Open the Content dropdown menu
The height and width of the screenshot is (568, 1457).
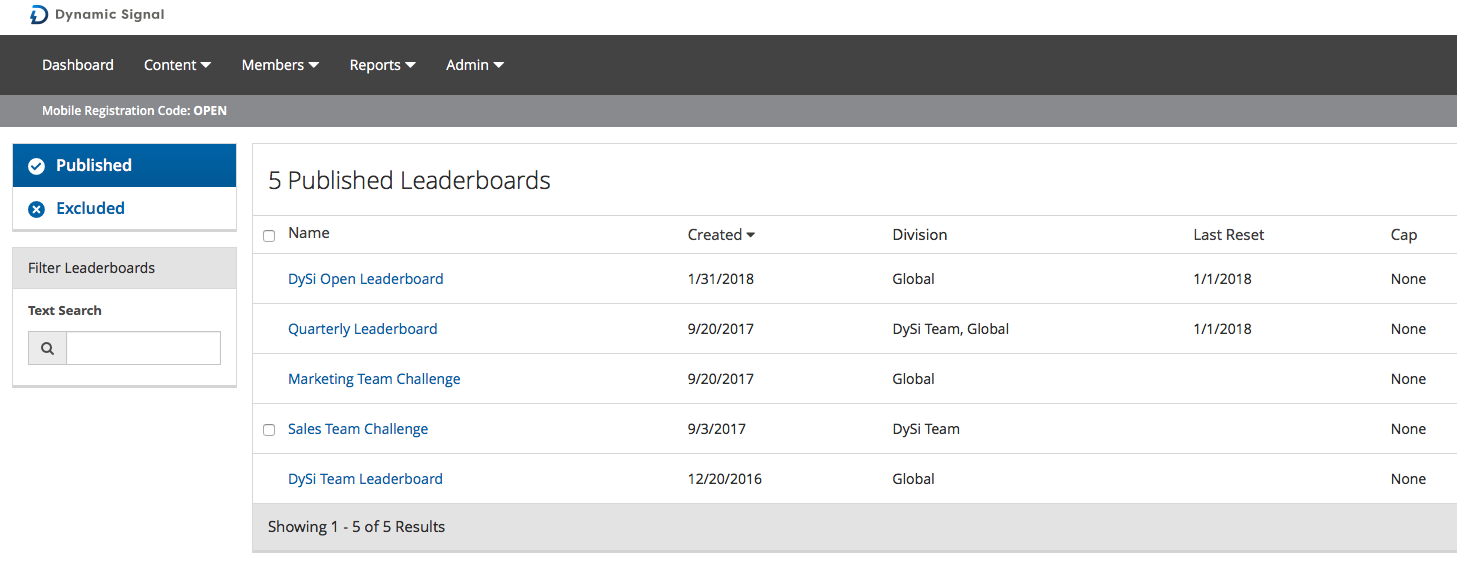177,65
